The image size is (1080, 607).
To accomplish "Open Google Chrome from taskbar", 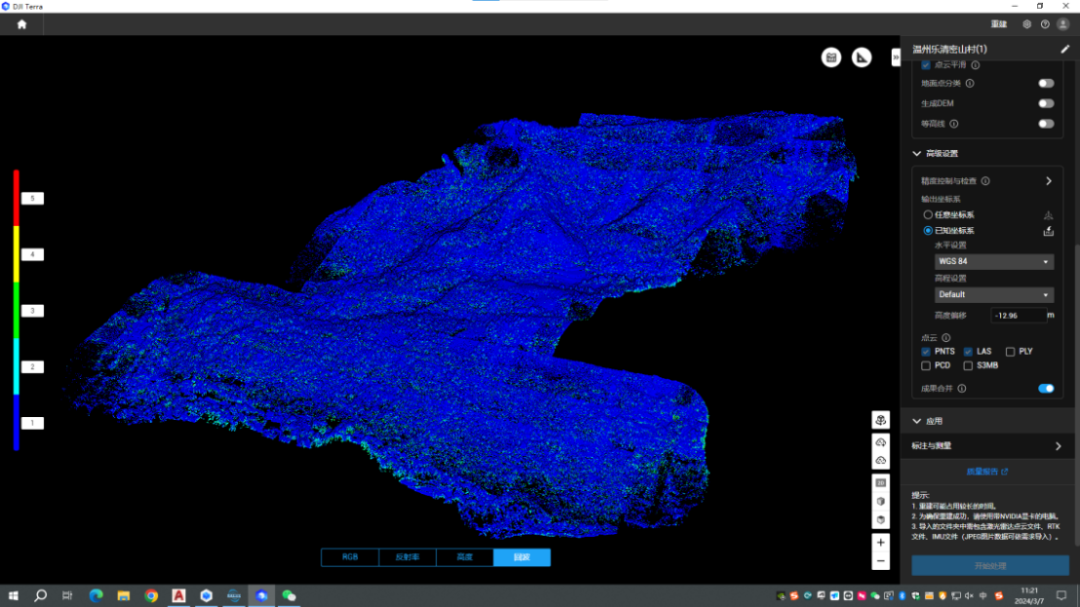I will point(151,596).
